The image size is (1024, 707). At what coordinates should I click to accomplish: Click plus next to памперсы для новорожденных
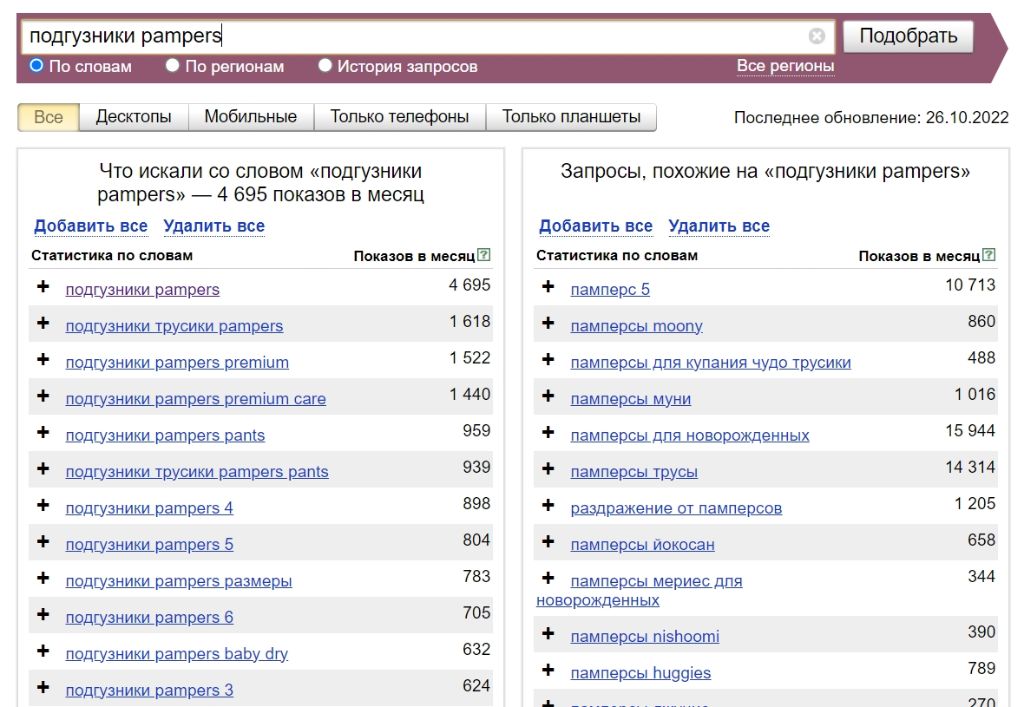pos(548,432)
